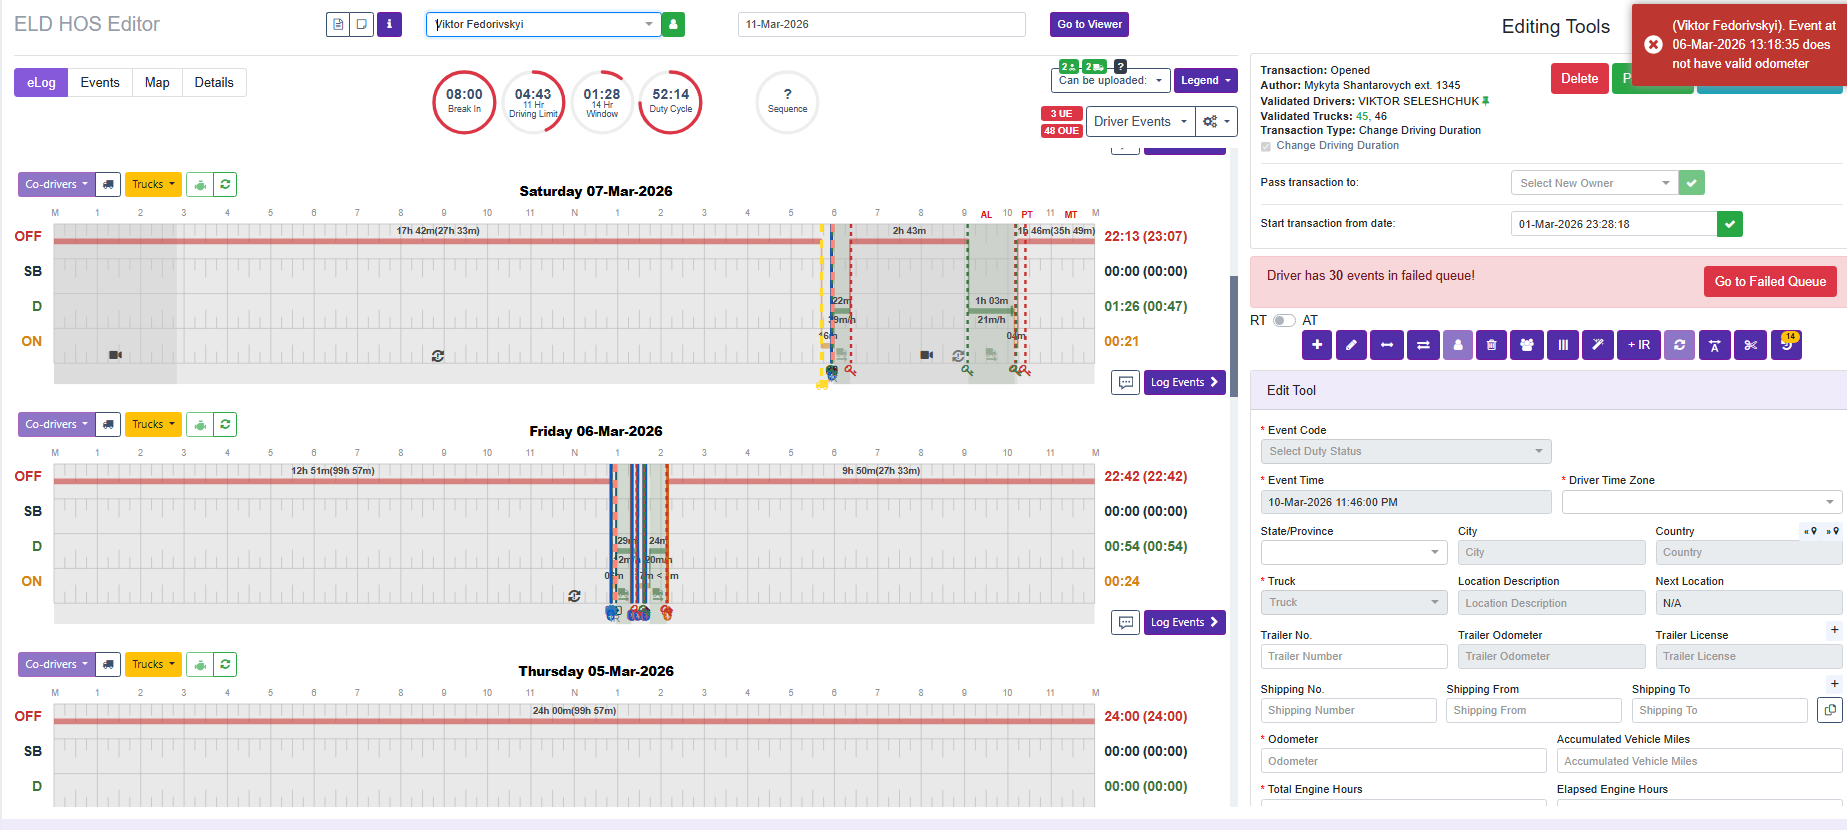
Task: Confirm the start transaction date with green check
Action: coord(1730,224)
